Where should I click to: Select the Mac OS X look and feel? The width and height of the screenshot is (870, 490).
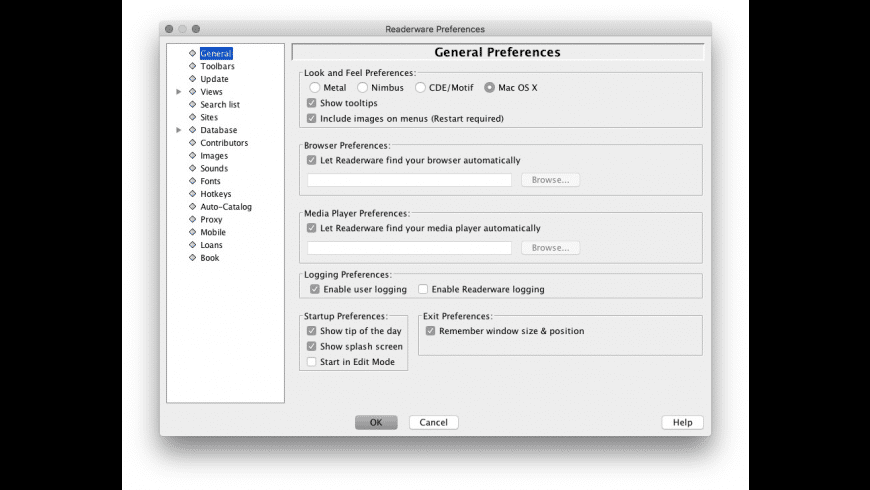(489, 88)
